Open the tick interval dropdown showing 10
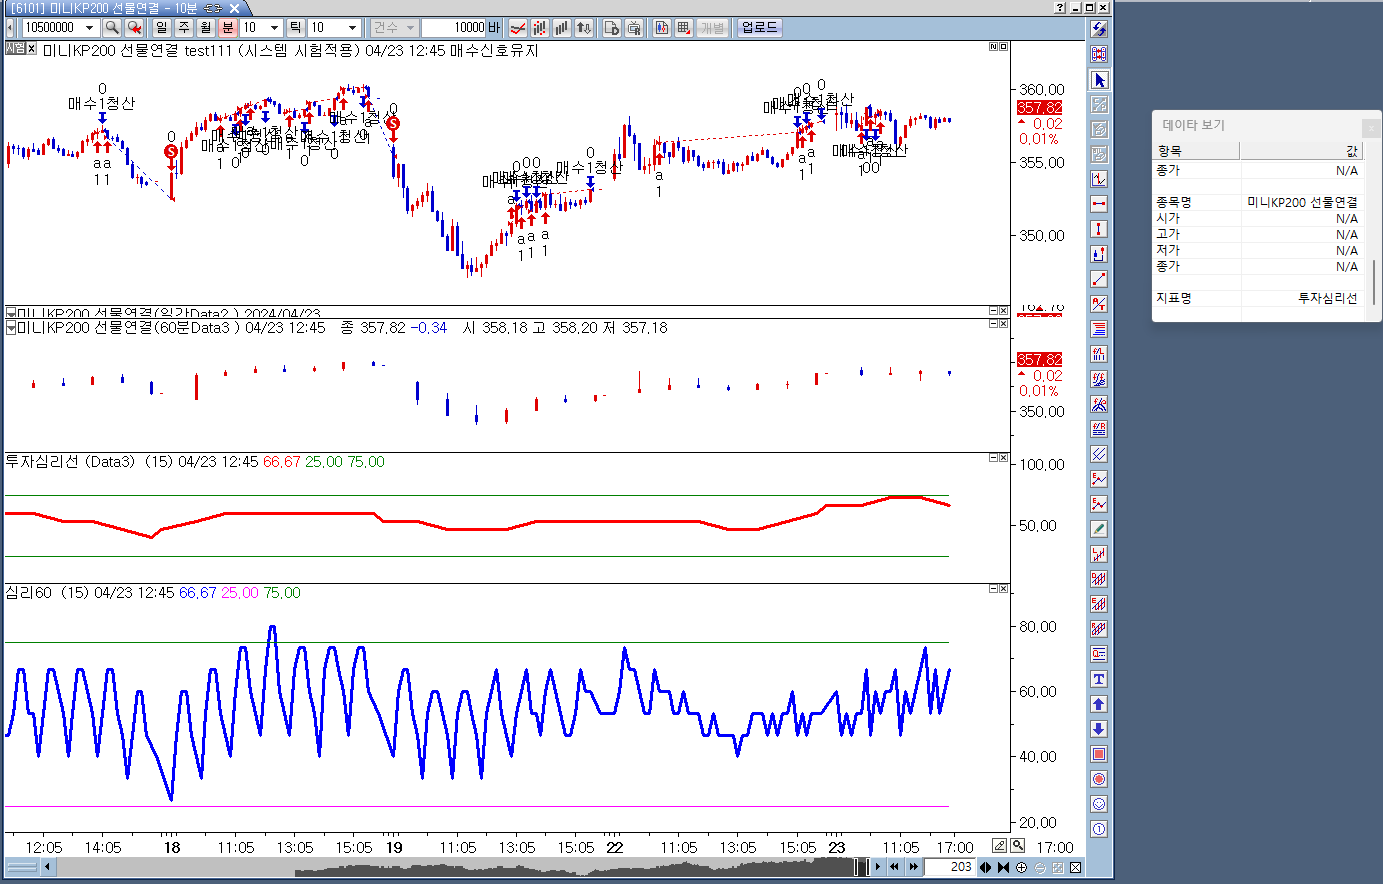Screen dimensions: 1383x884 (x=352, y=28)
